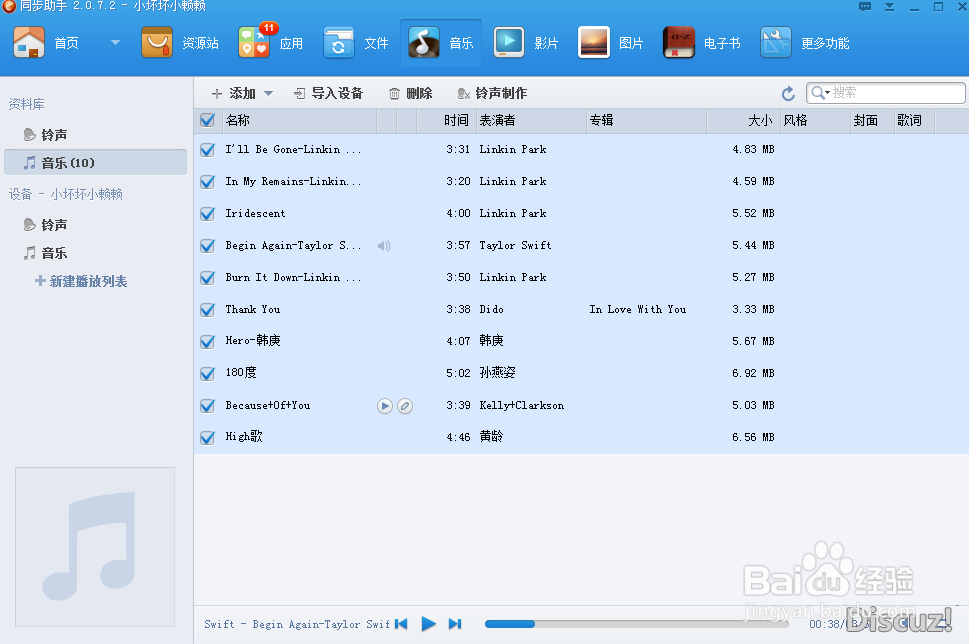Click next track button in player
The image size is (969, 644).
click(455, 624)
